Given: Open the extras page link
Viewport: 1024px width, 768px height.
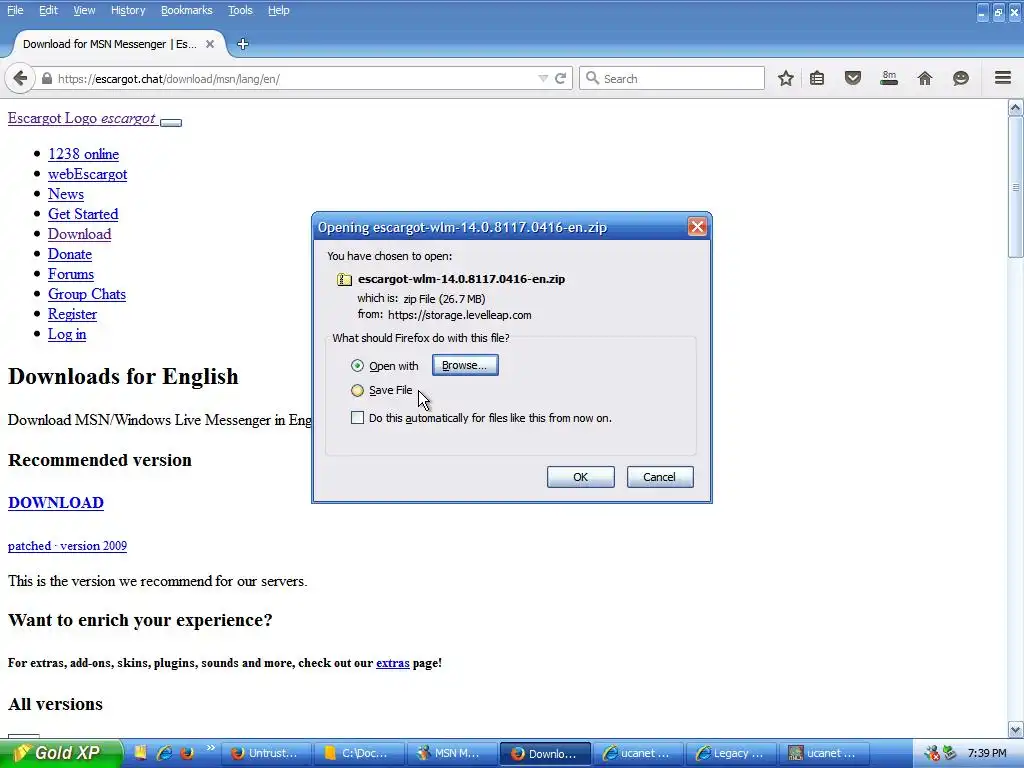Looking at the screenshot, I should [392, 663].
